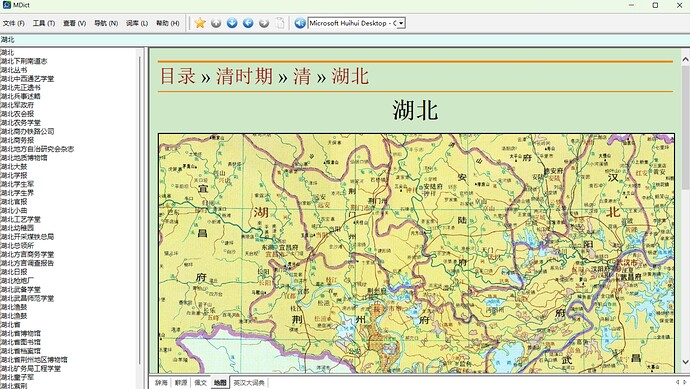Open the 词库 (L) menu

(x=137, y=23)
